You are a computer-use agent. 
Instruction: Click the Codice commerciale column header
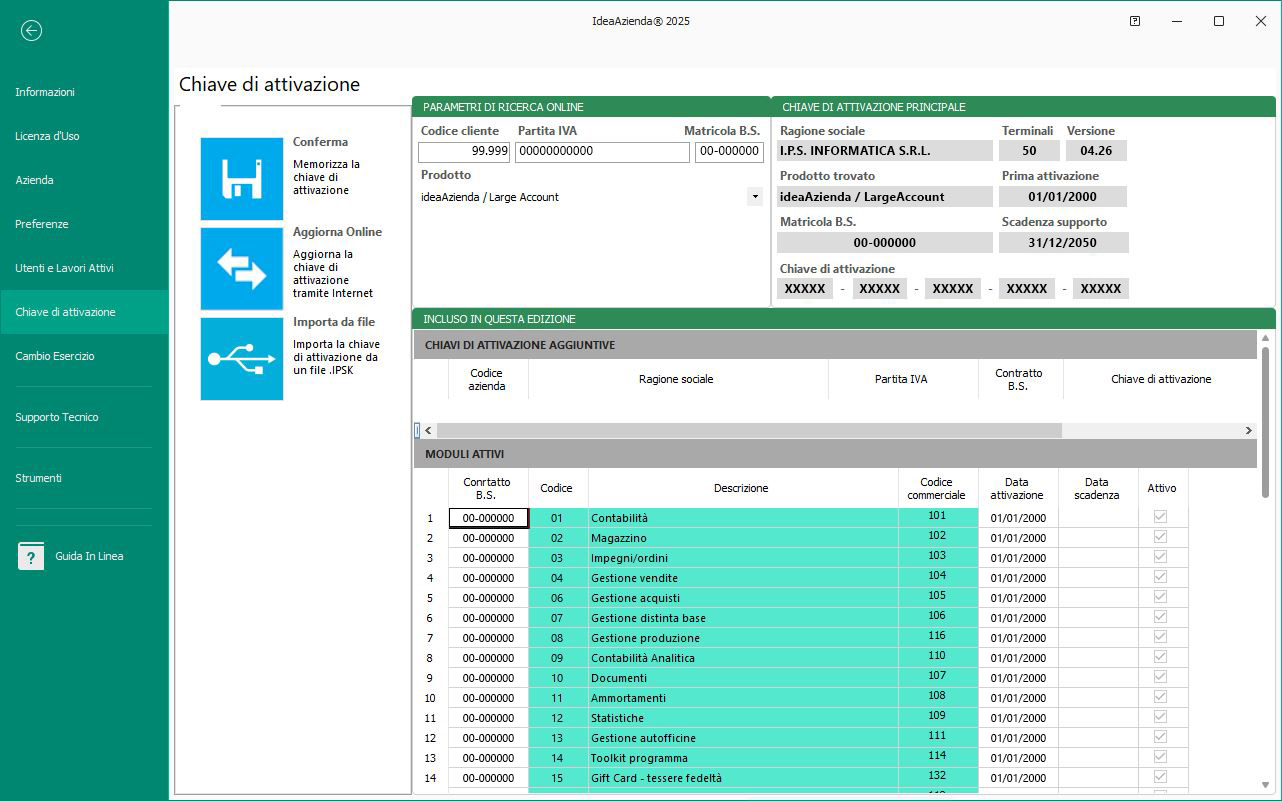(936, 488)
